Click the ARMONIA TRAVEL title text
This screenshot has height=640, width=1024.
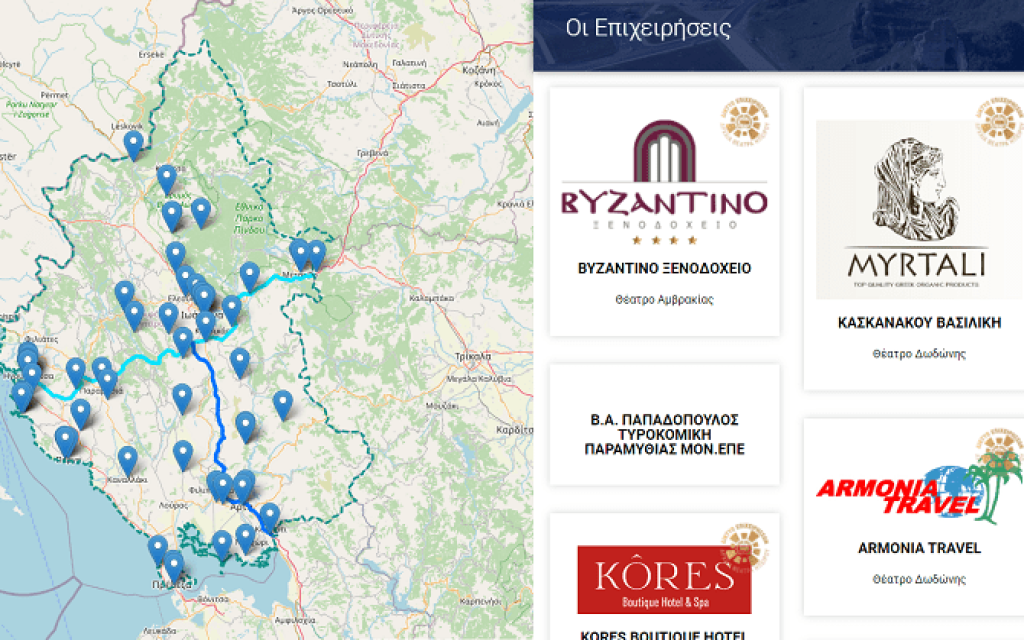pyautogui.click(x=918, y=548)
